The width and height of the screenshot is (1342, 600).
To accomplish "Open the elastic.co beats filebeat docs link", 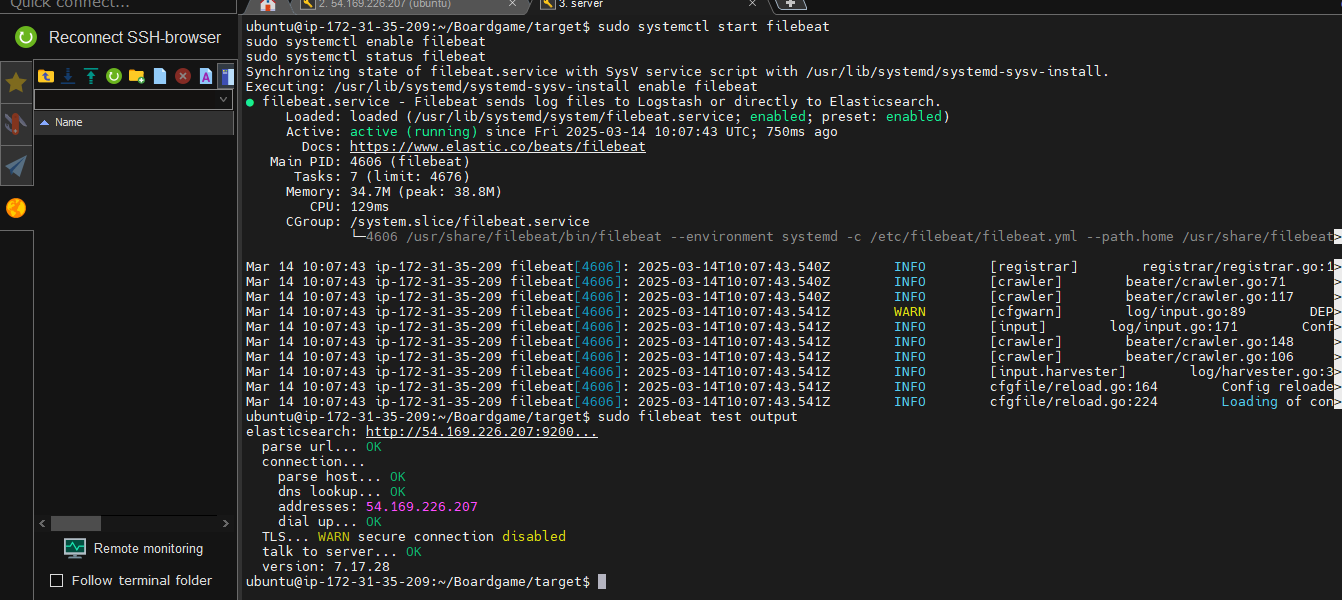I will [498, 147].
